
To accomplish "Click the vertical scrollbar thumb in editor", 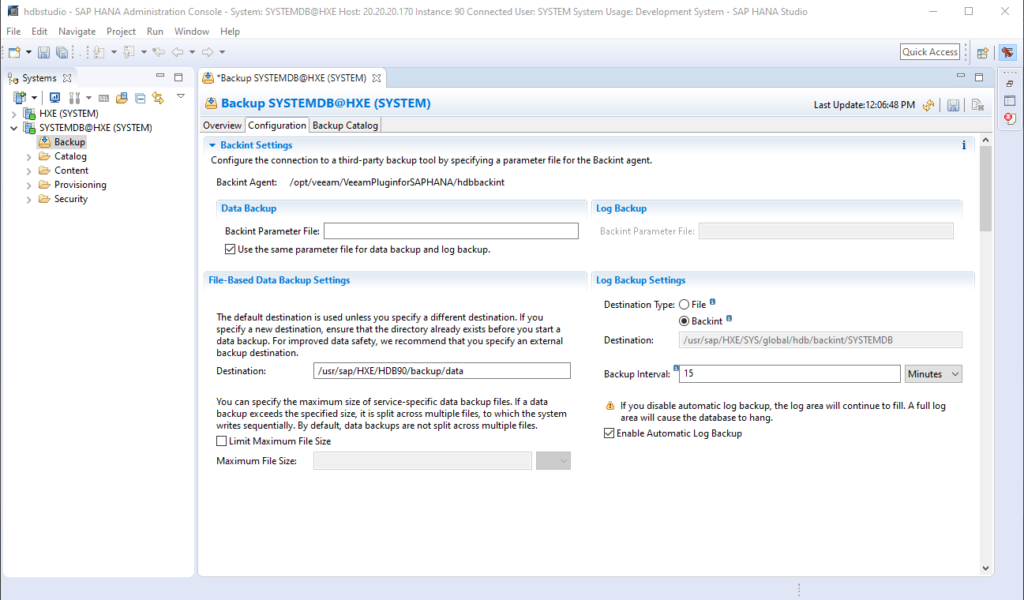I will [985, 189].
